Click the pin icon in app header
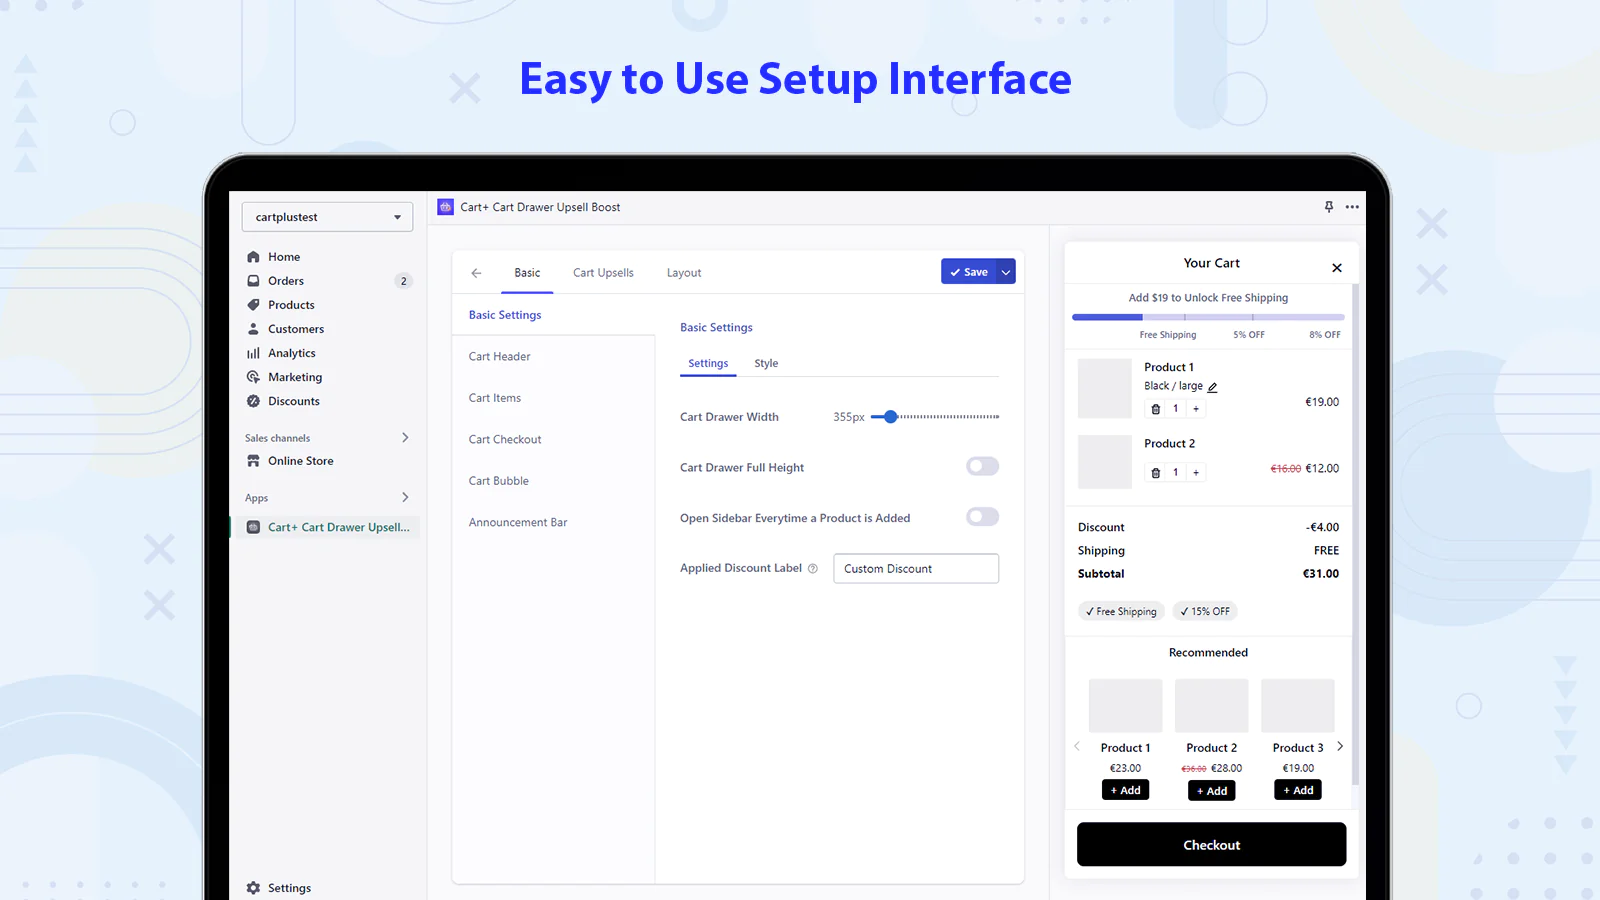1600x900 pixels. [1329, 207]
